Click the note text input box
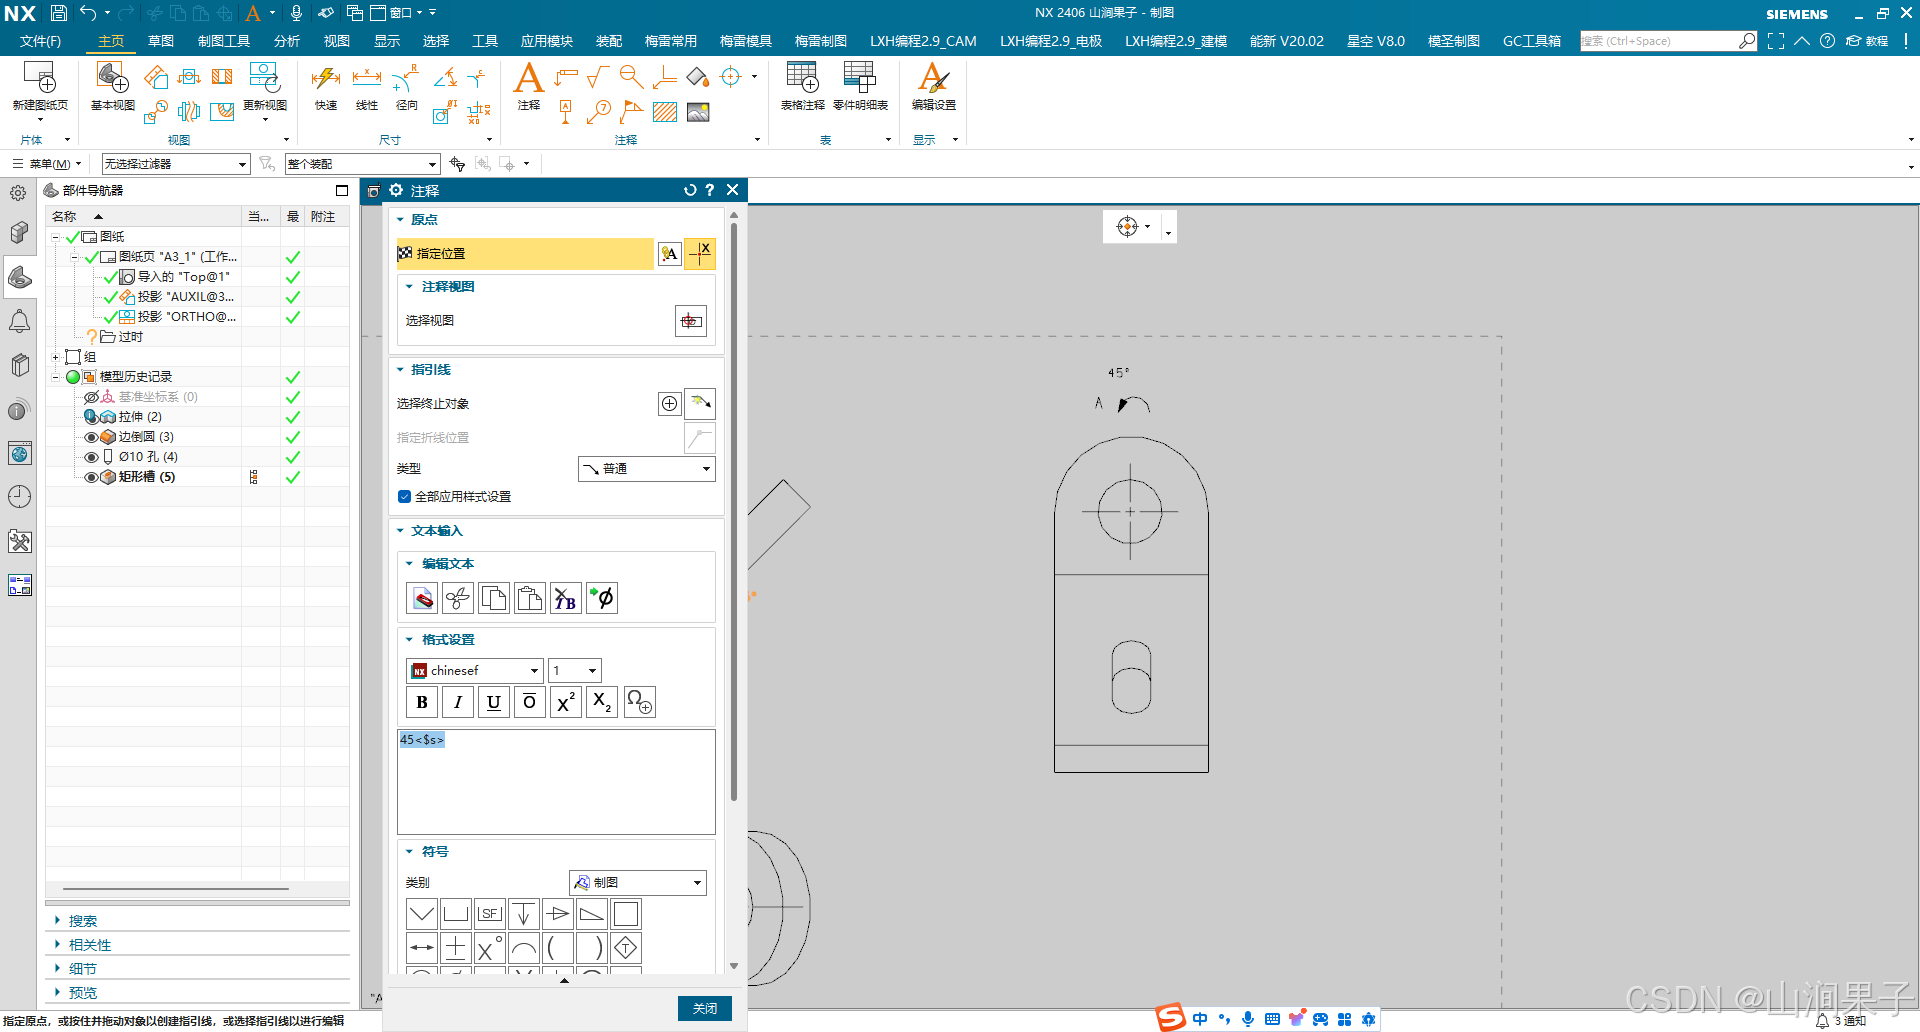 (556, 782)
